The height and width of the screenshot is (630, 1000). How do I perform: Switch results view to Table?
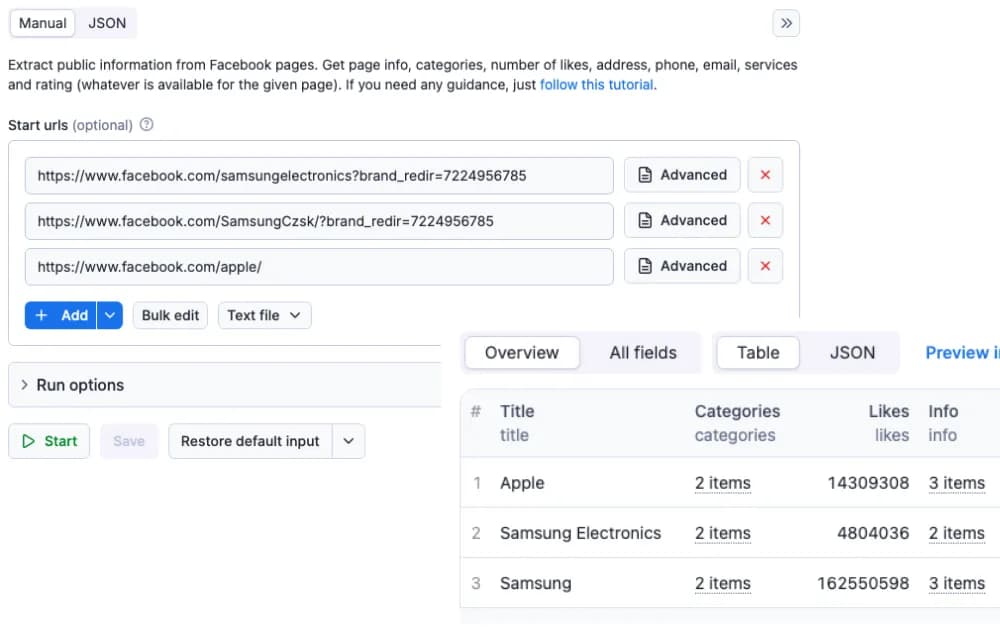point(758,353)
